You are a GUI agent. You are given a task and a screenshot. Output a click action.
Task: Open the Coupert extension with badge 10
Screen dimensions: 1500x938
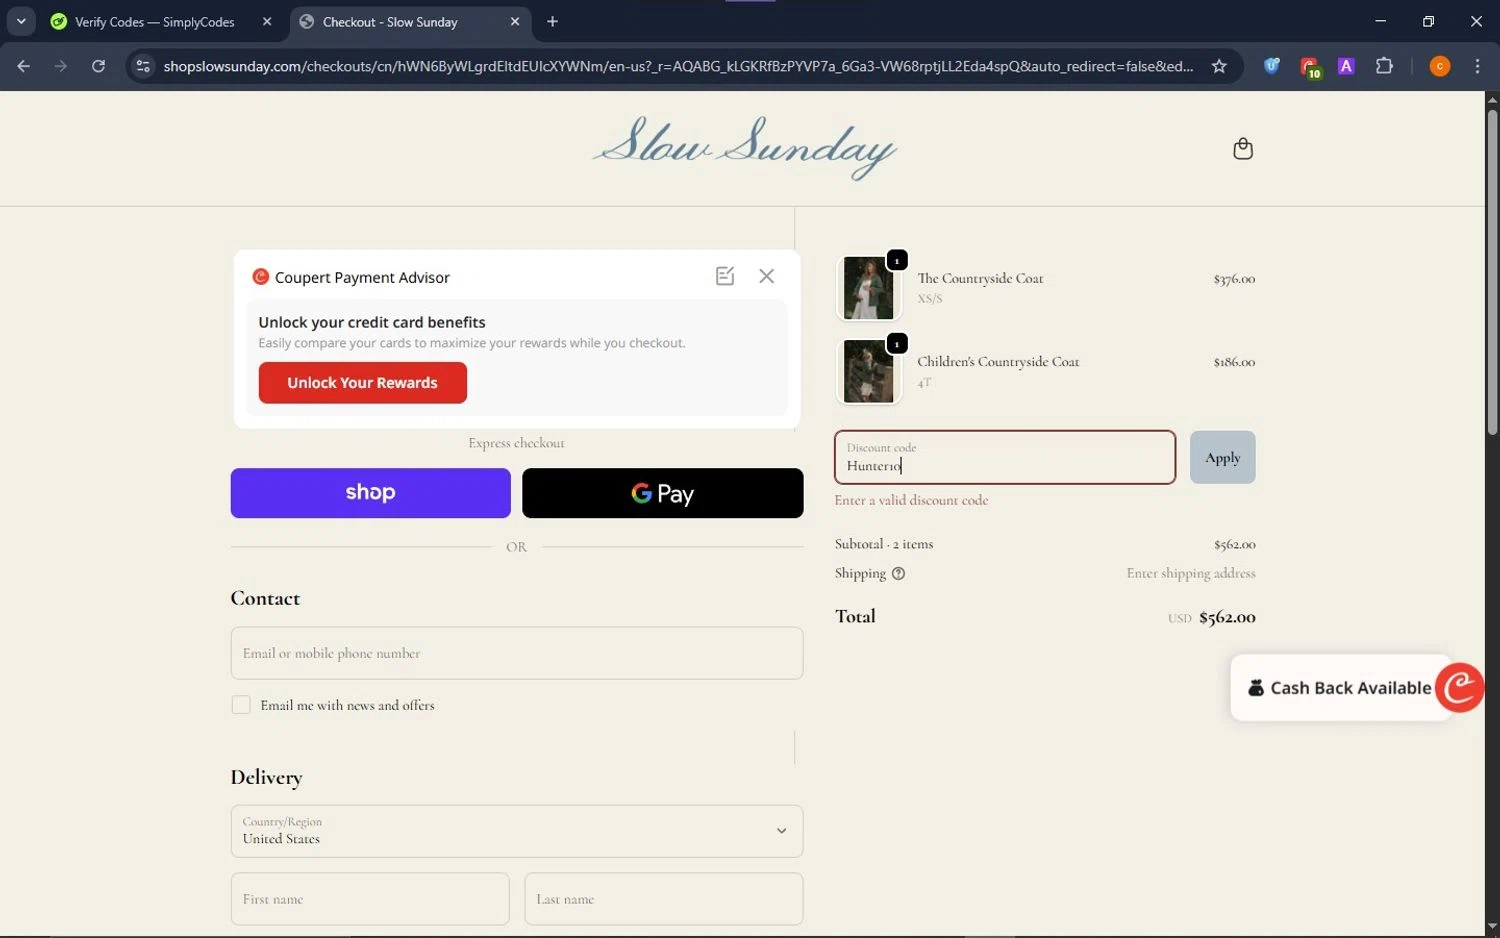1310,67
